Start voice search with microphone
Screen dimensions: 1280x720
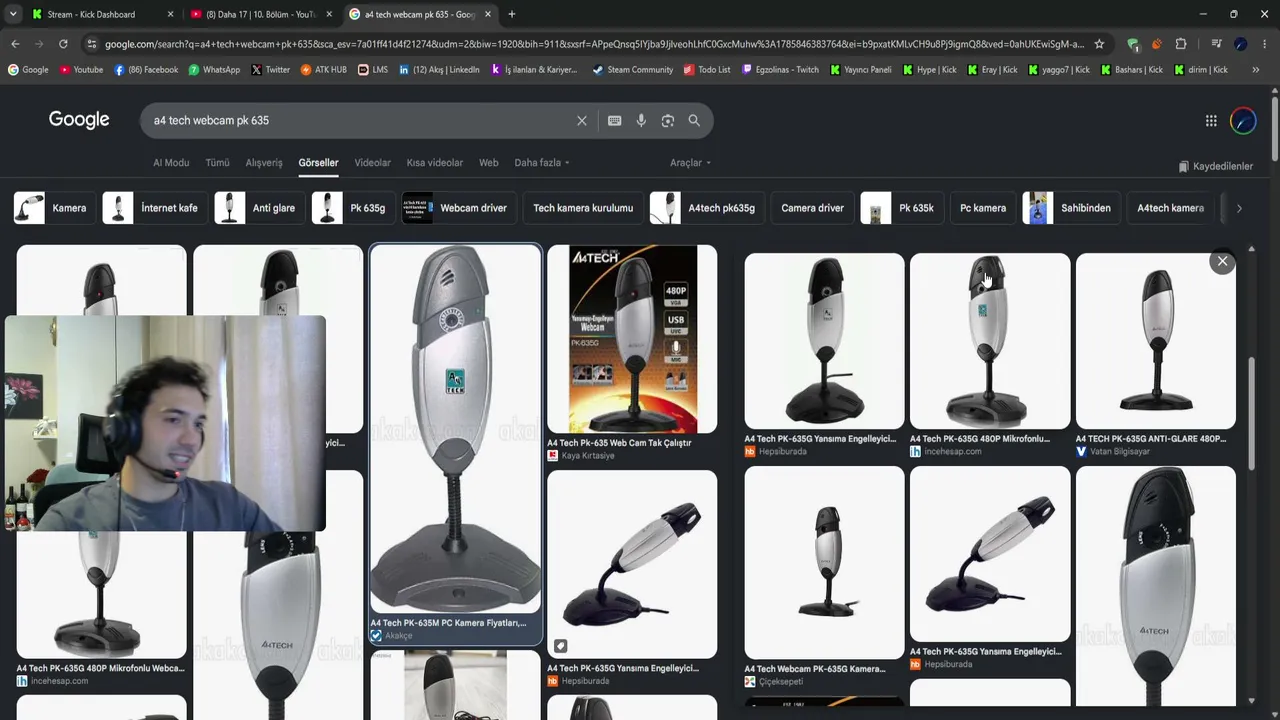[641, 121]
